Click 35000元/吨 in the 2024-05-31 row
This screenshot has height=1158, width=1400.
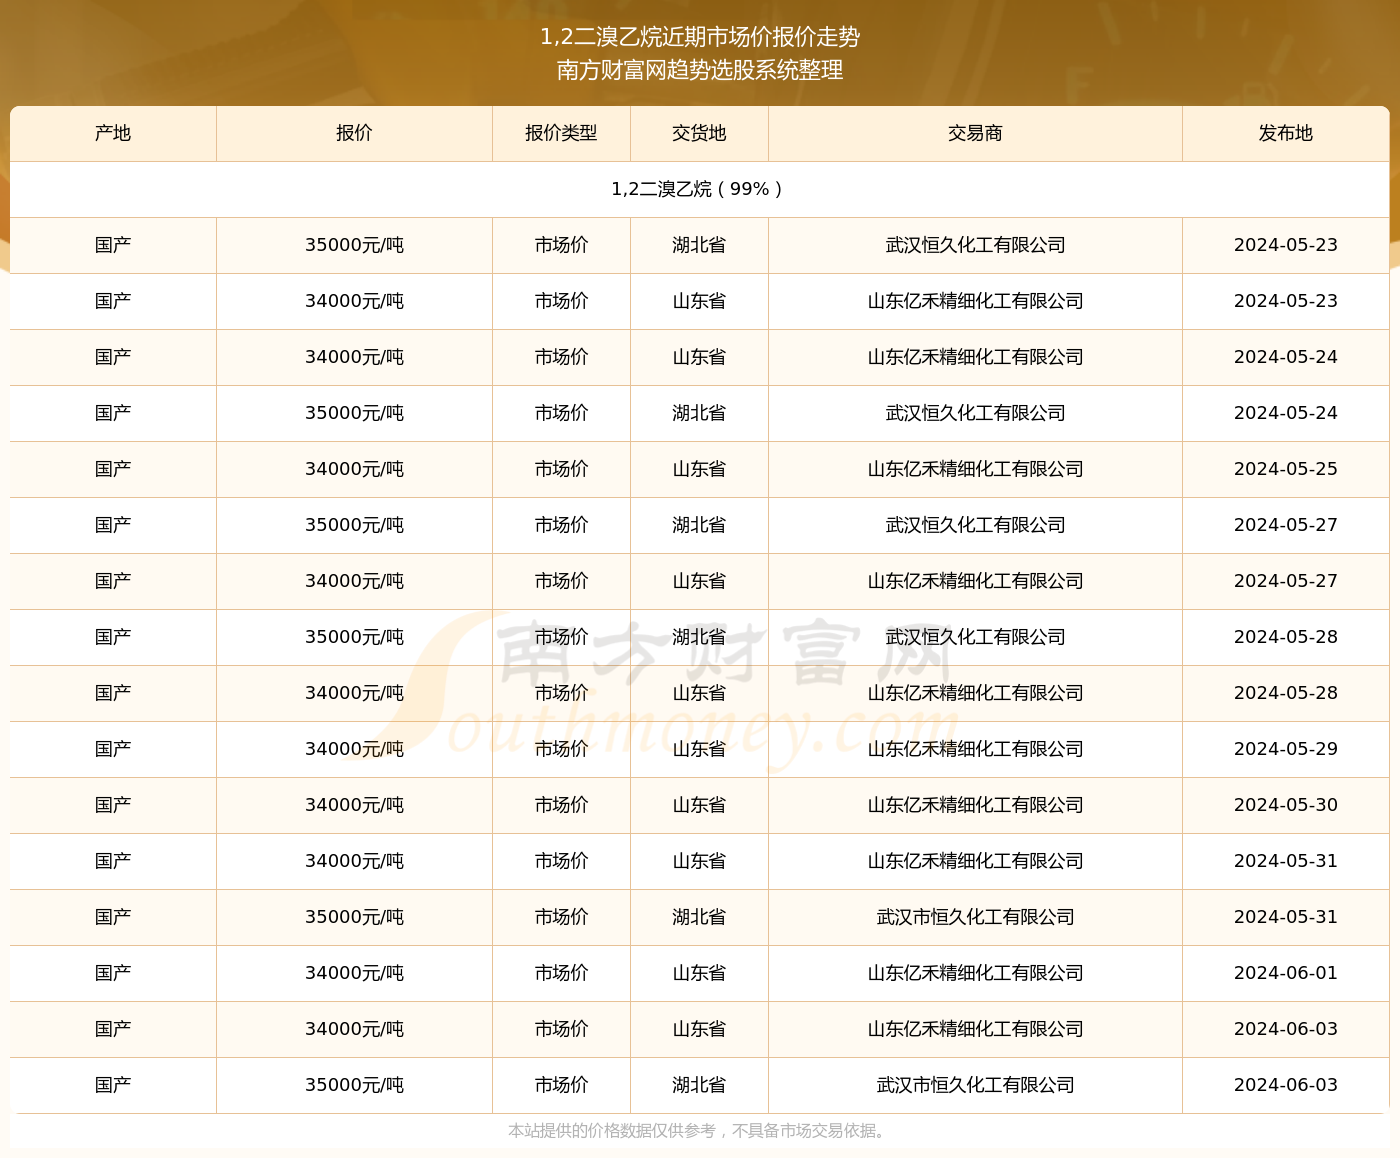point(354,917)
